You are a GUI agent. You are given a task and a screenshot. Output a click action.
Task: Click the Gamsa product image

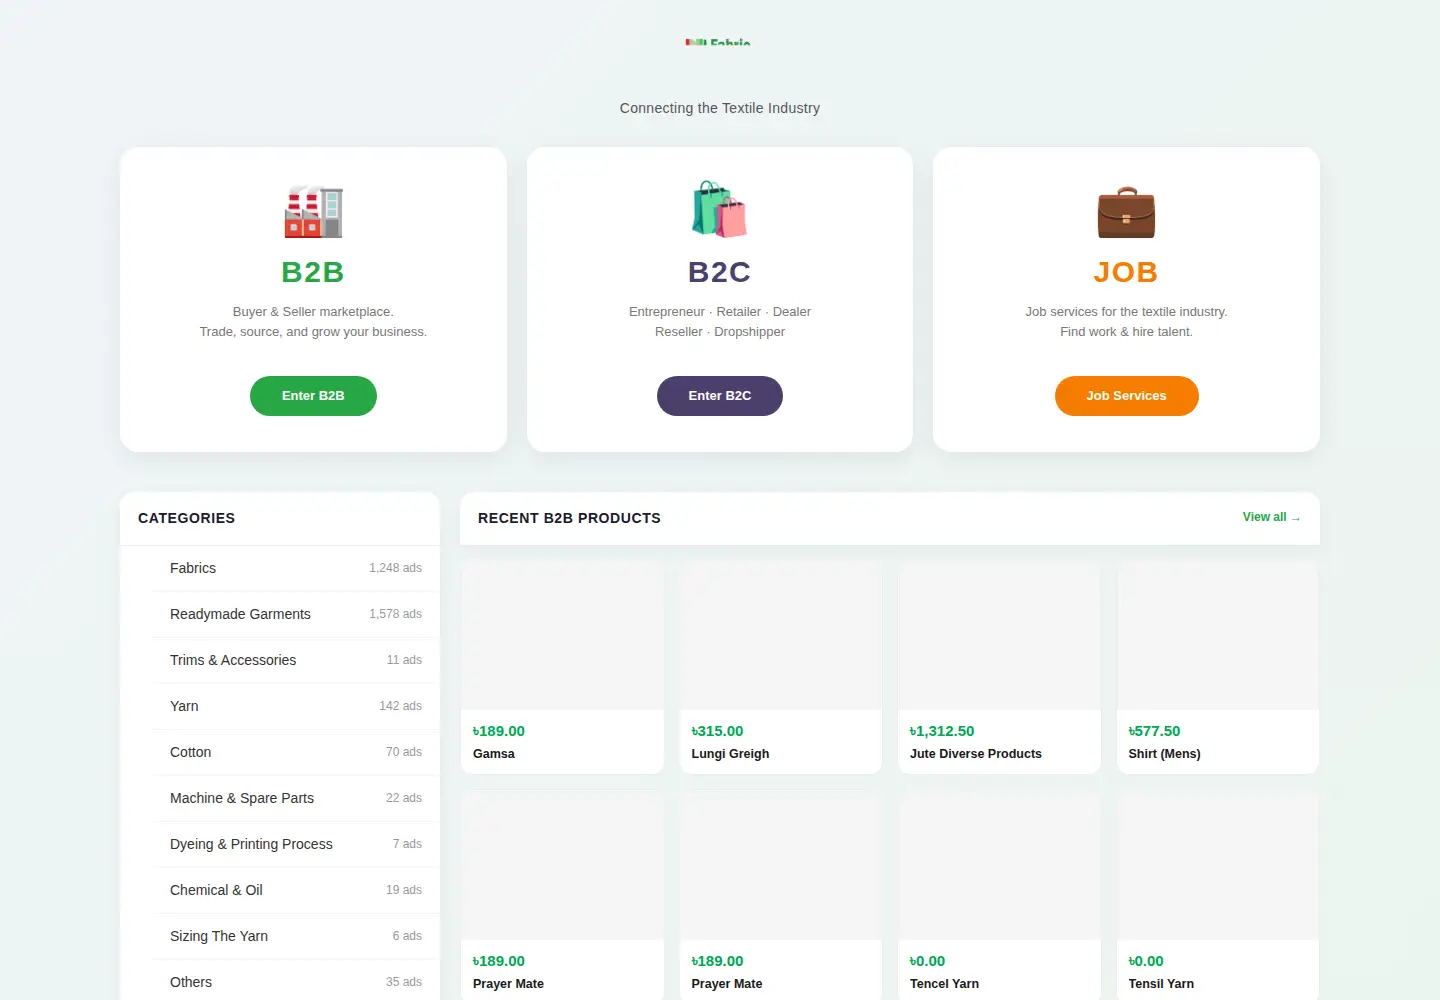(x=562, y=636)
